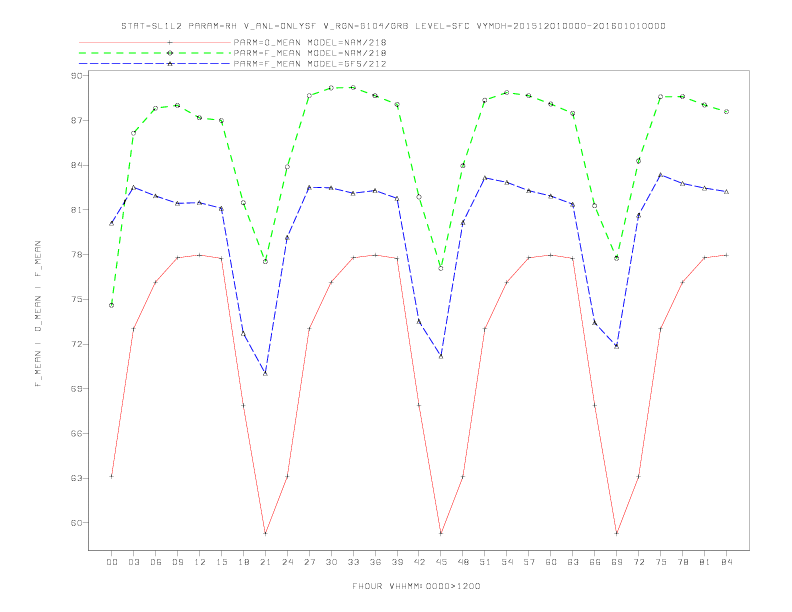
Task: Click x-axis forecast hour label 81
Action: pyautogui.click(x=705, y=562)
